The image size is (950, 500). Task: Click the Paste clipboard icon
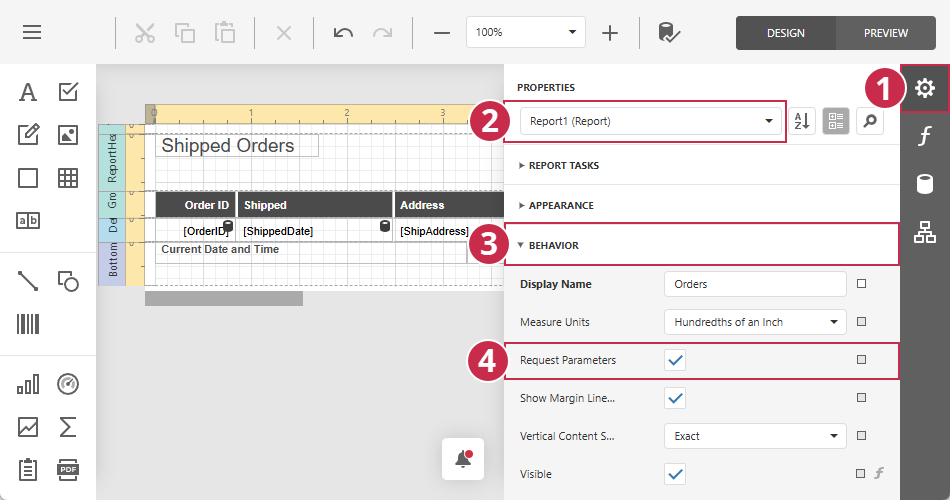[225, 33]
